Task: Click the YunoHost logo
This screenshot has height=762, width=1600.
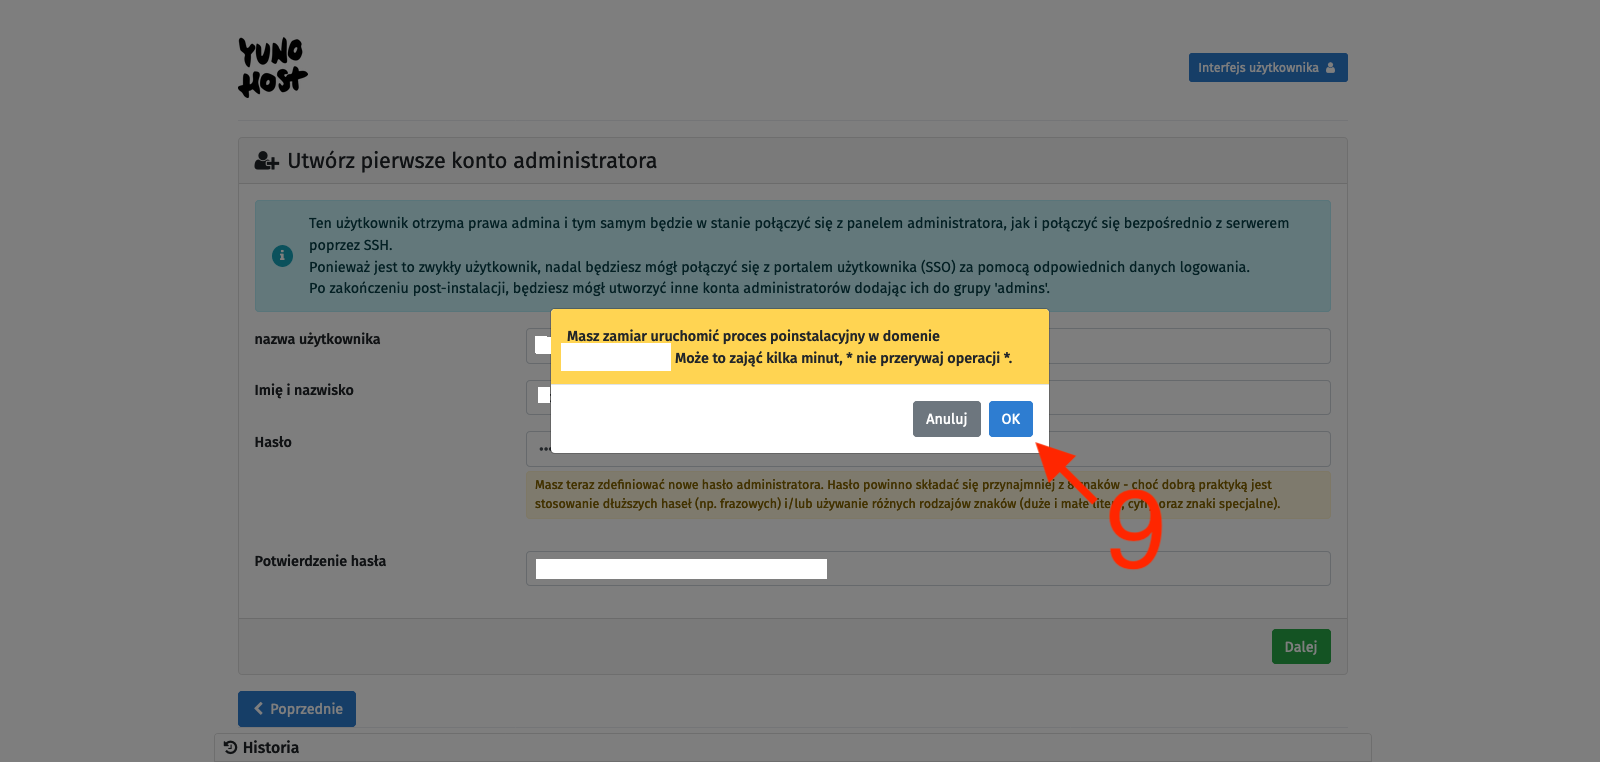Action: click(272, 68)
